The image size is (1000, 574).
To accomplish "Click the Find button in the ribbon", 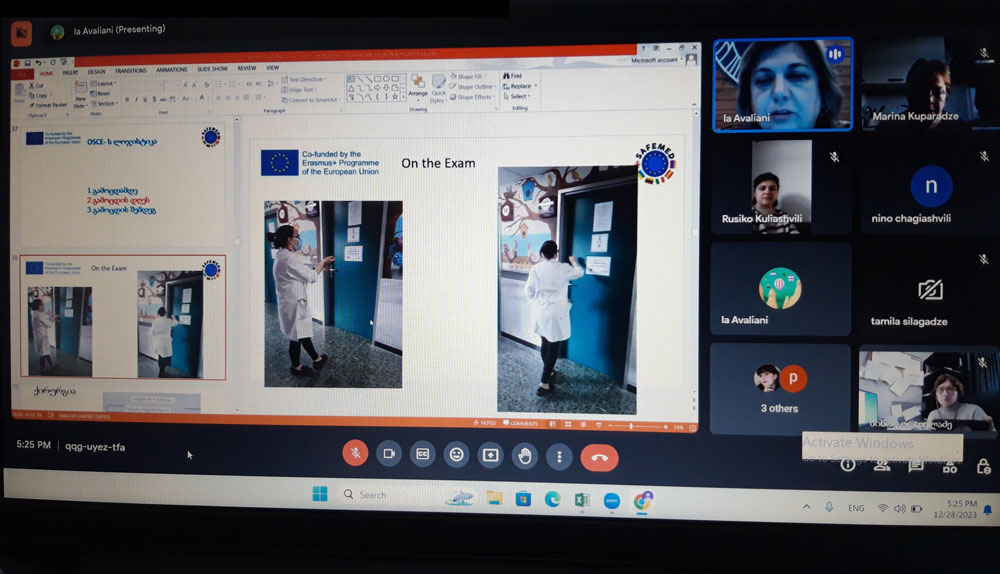I will pos(514,76).
